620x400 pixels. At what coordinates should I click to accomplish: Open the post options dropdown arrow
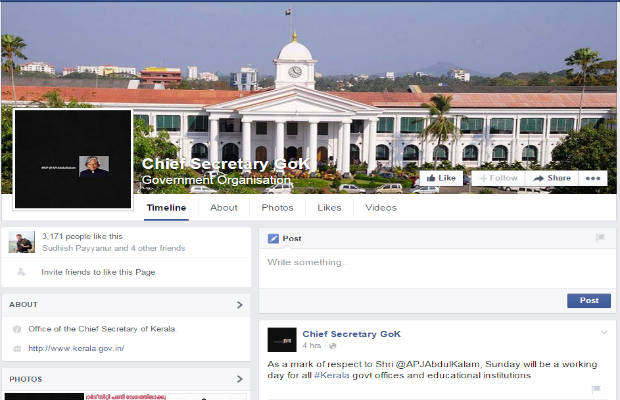[604, 332]
